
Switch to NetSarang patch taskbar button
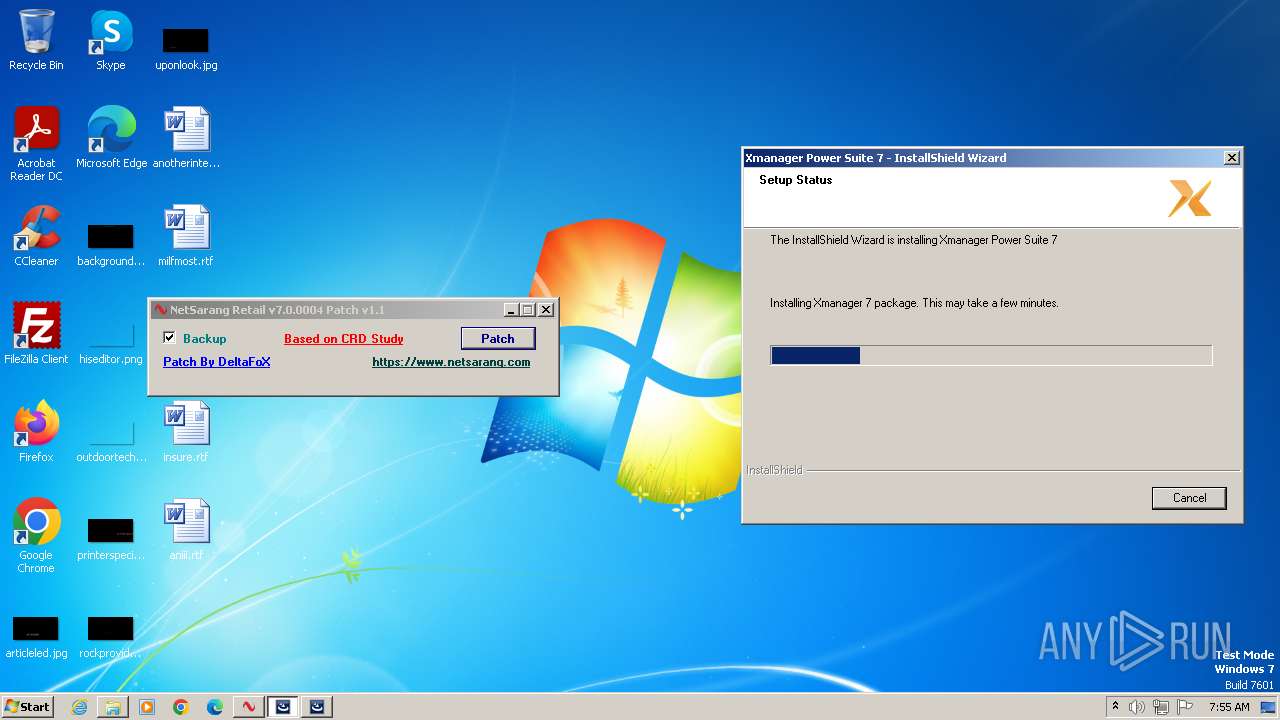point(249,707)
